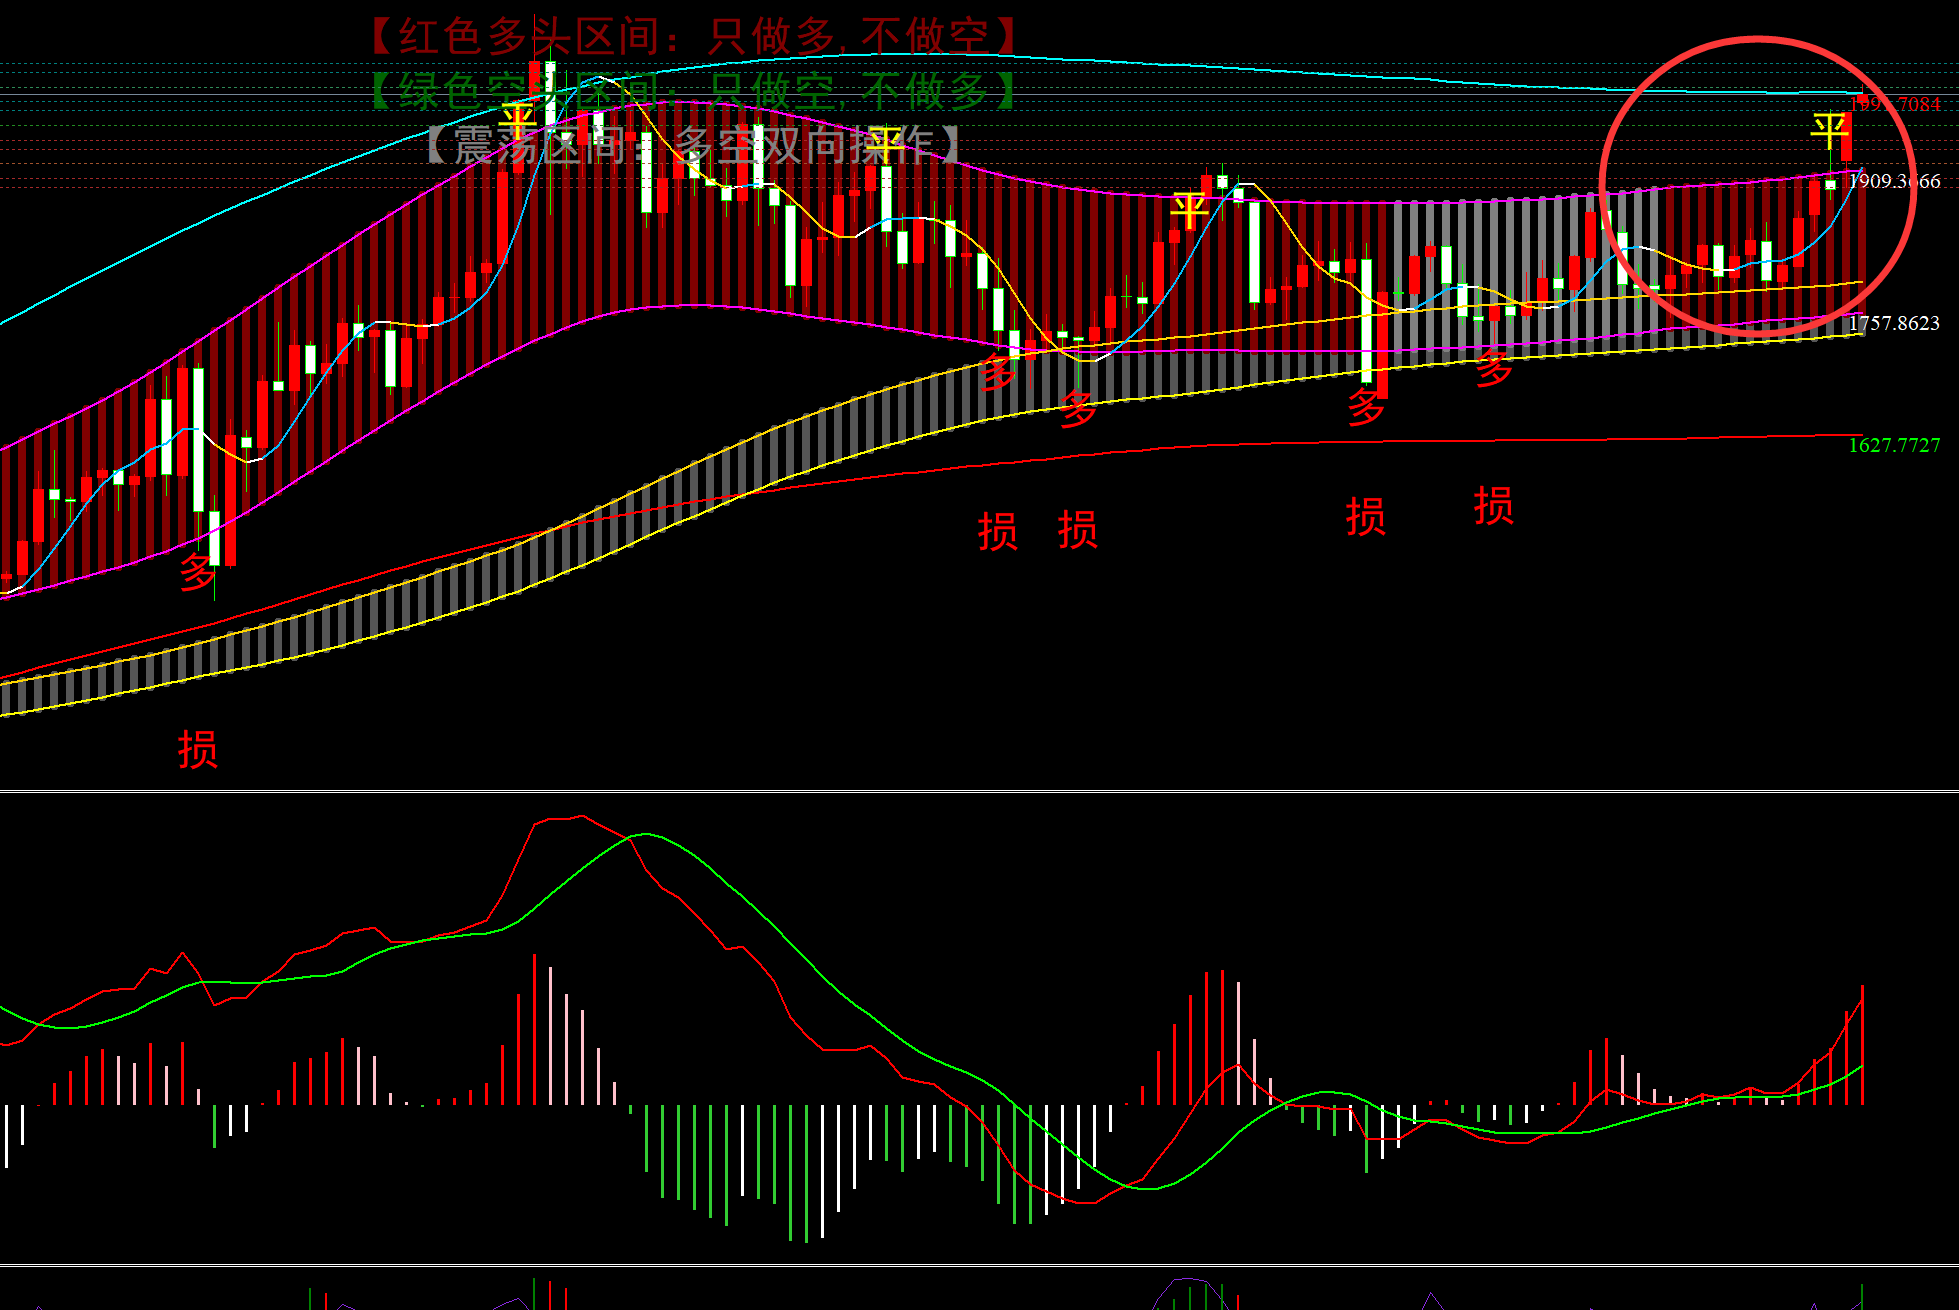Click the divider between price and MACD panes
Image resolution: width=1959 pixels, height=1310 pixels.
(979, 791)
